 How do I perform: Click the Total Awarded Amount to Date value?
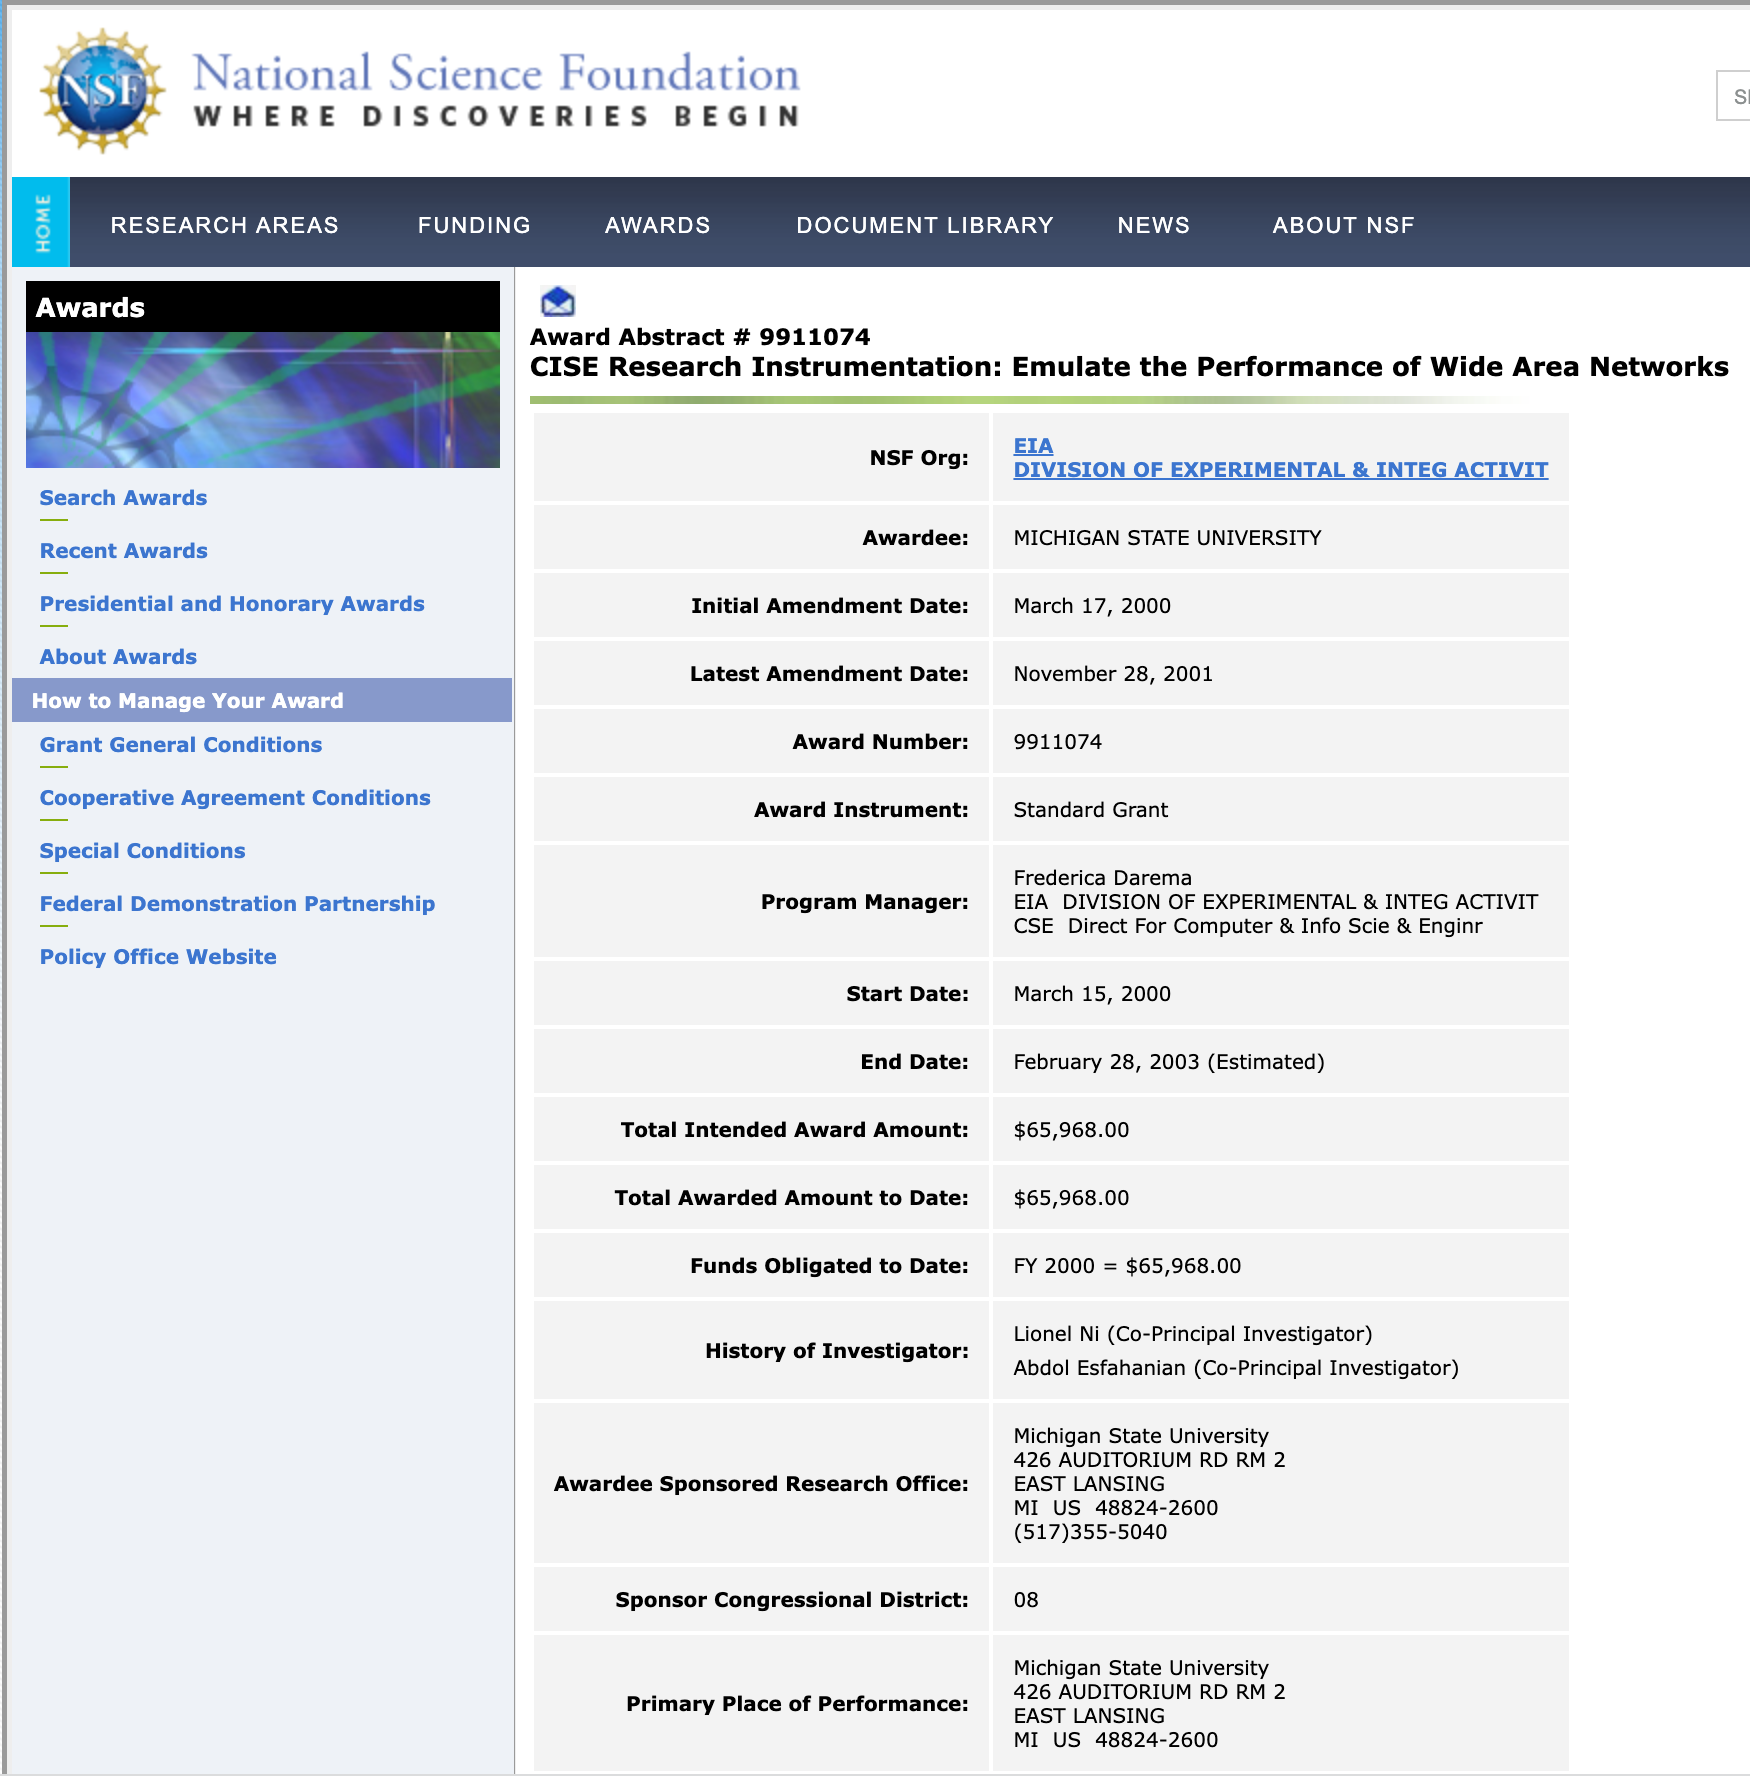(x=1071, y=1198)
